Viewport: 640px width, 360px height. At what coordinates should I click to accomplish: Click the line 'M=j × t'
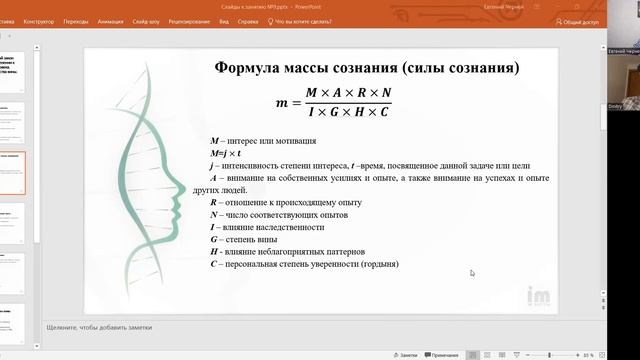[x=225, y=153]
